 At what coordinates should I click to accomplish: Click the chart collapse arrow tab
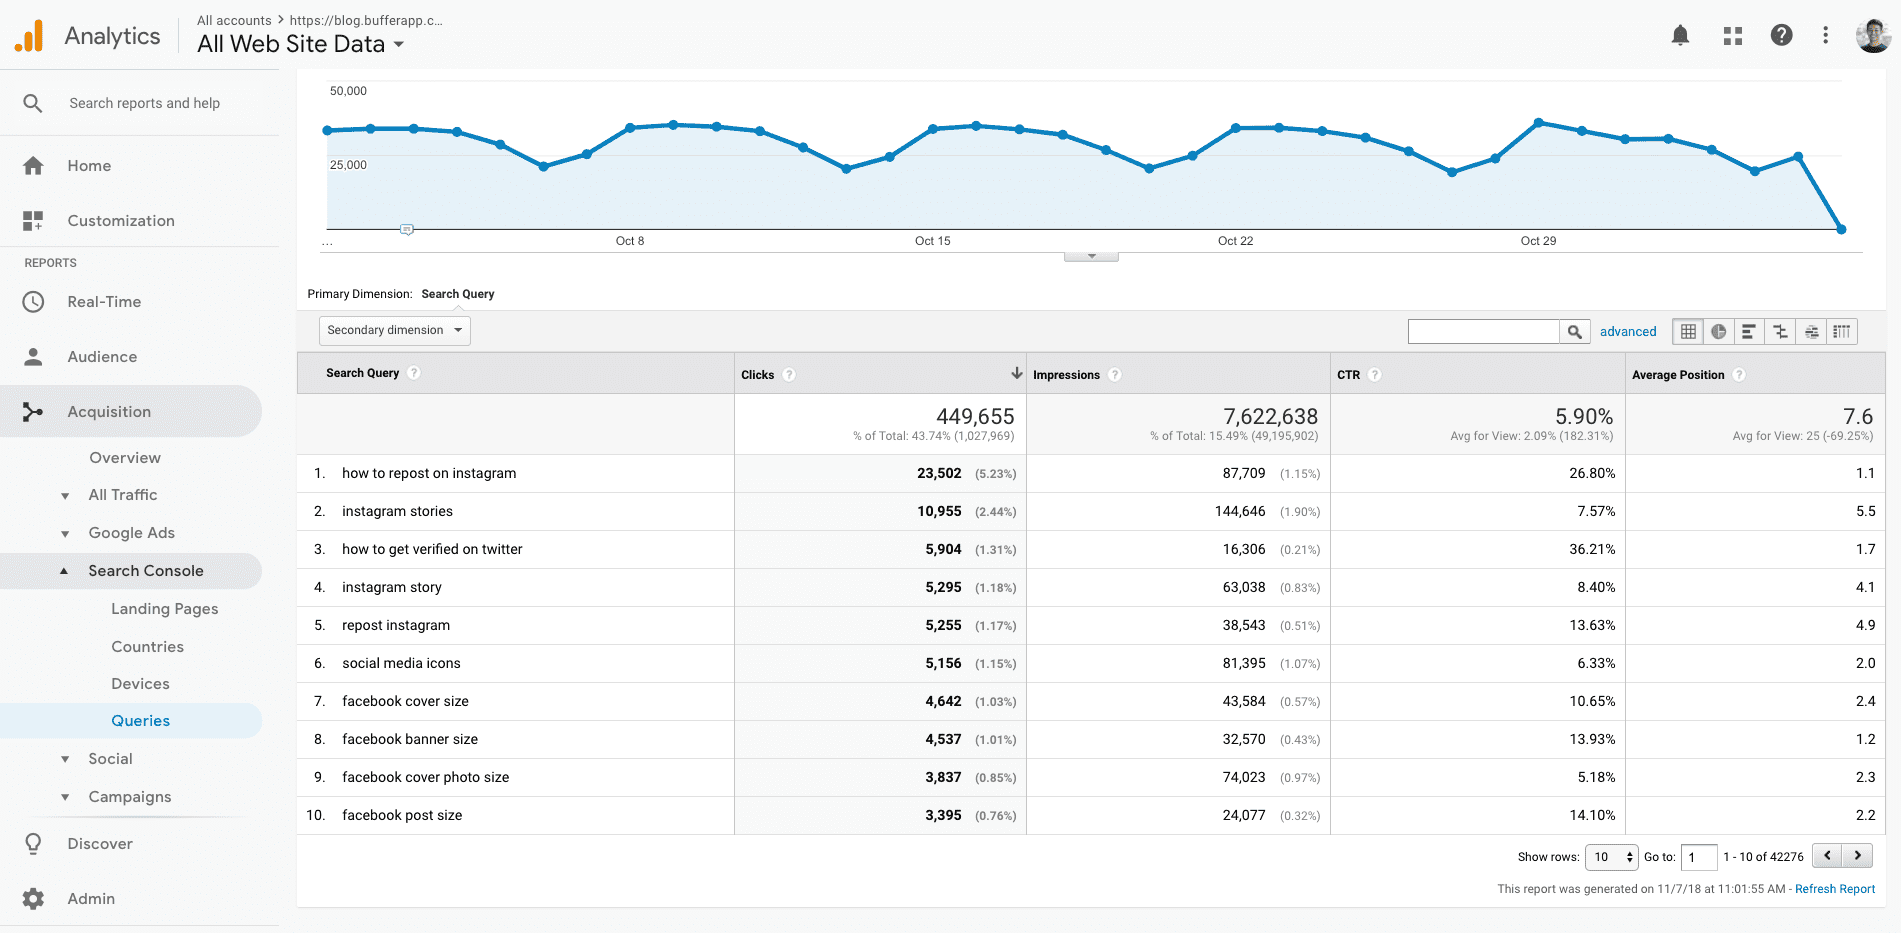tap(1091, 256)
